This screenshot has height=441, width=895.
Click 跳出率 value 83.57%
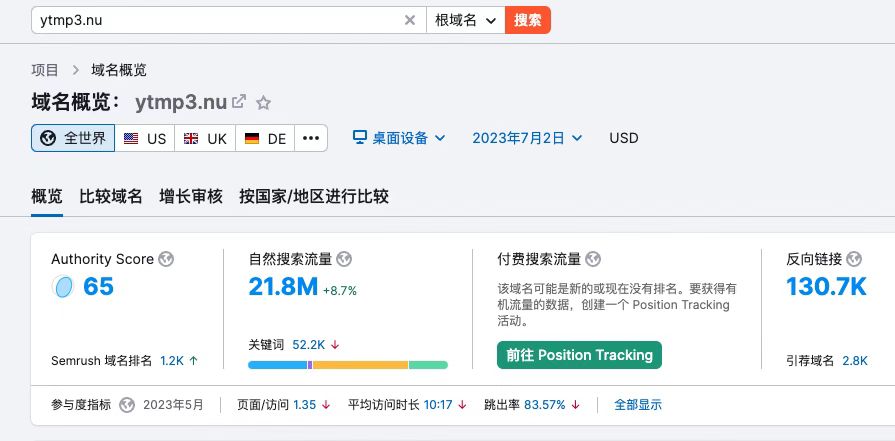[x=545, y=405]
